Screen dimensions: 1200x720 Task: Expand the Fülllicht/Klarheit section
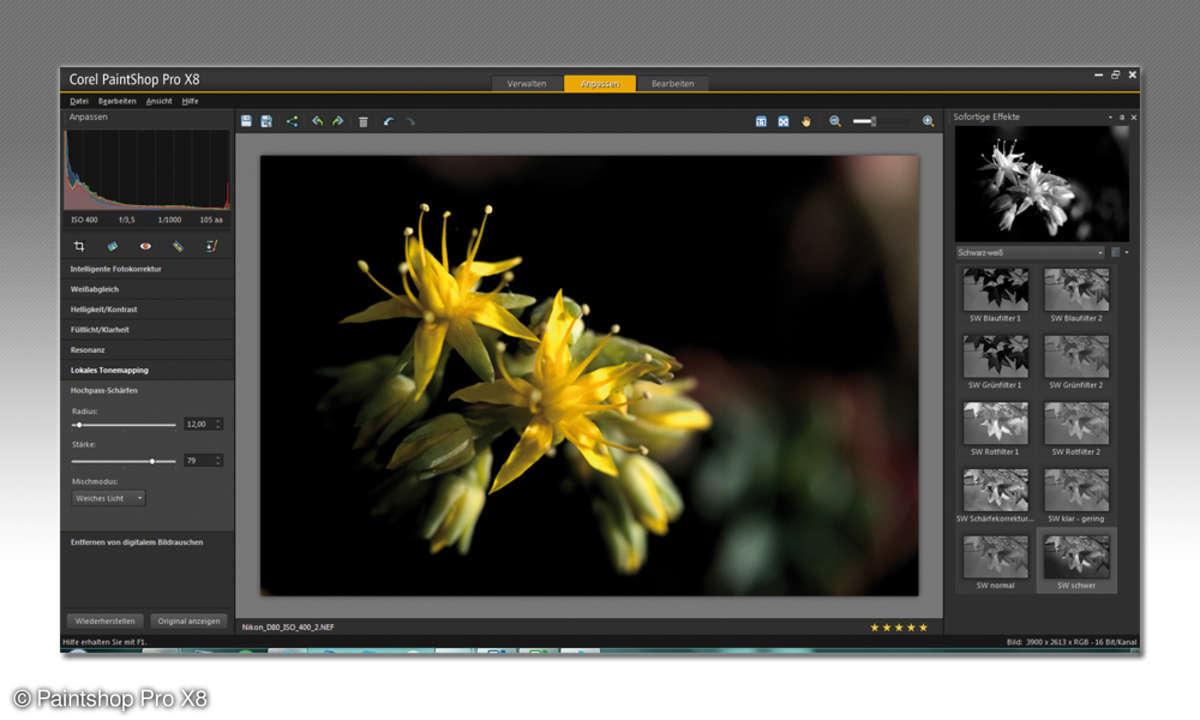147,329
